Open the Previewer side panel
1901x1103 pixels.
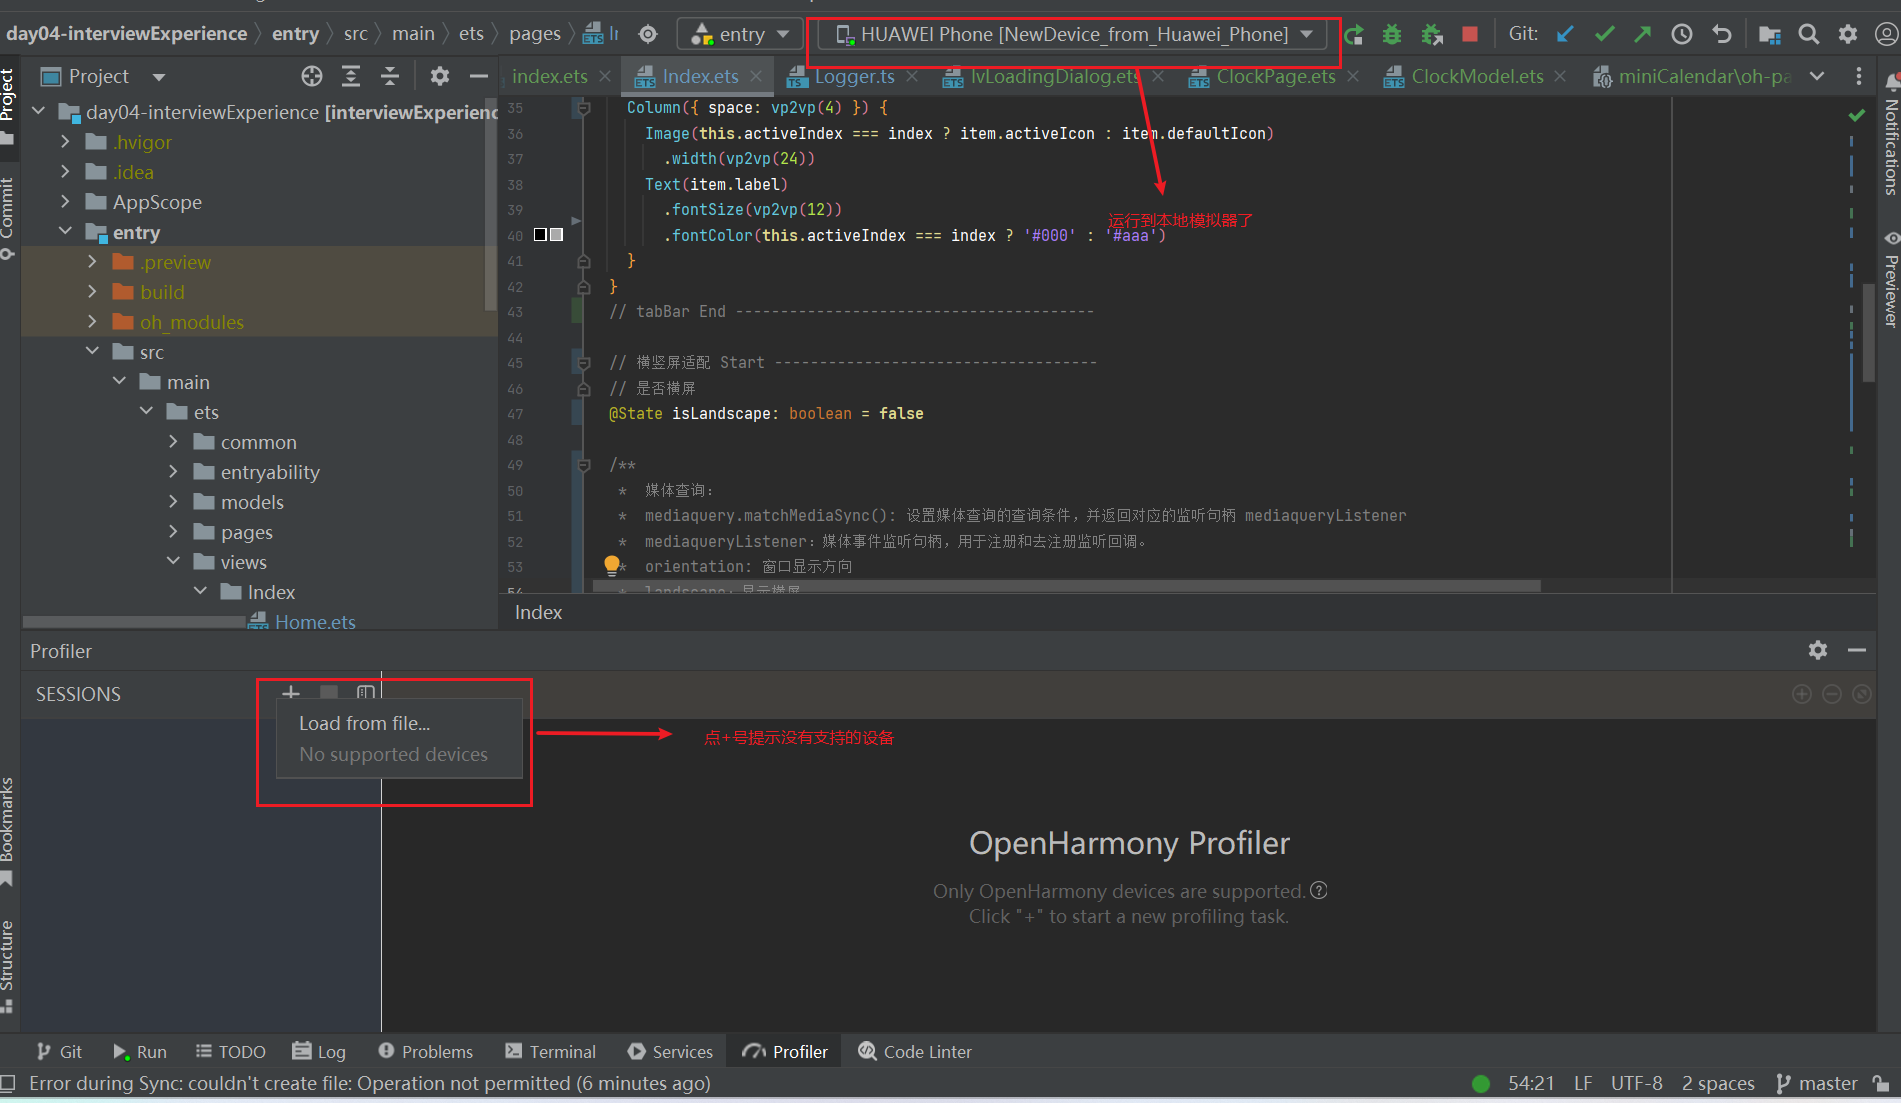(x=1890, y=279)
